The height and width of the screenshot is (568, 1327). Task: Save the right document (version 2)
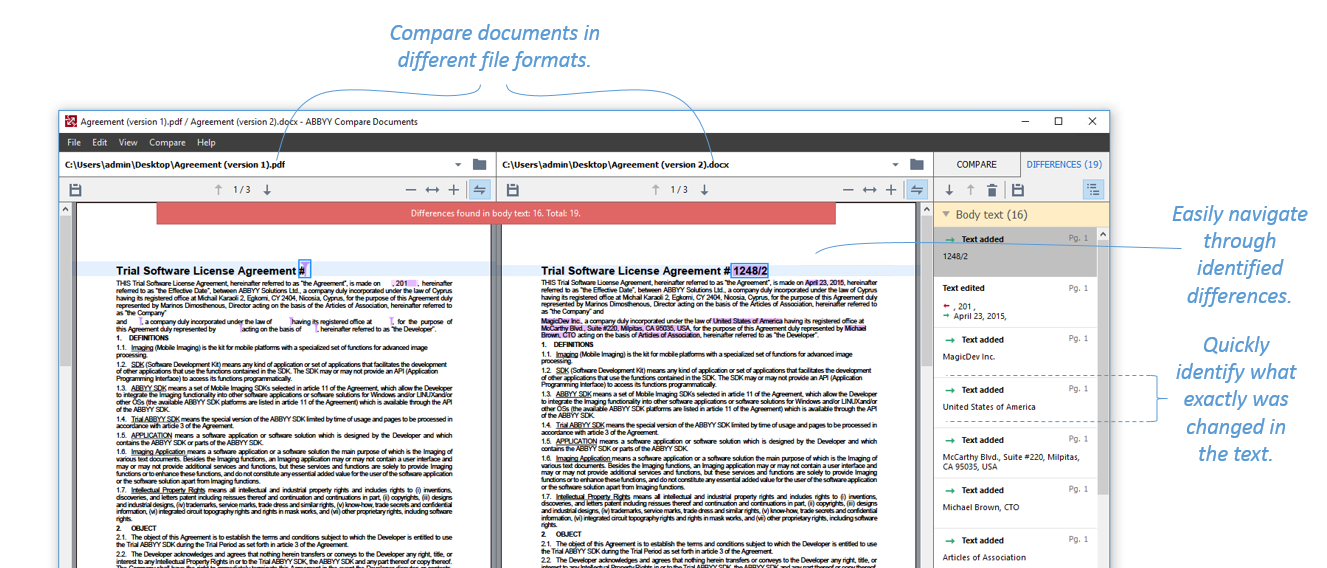513,190
